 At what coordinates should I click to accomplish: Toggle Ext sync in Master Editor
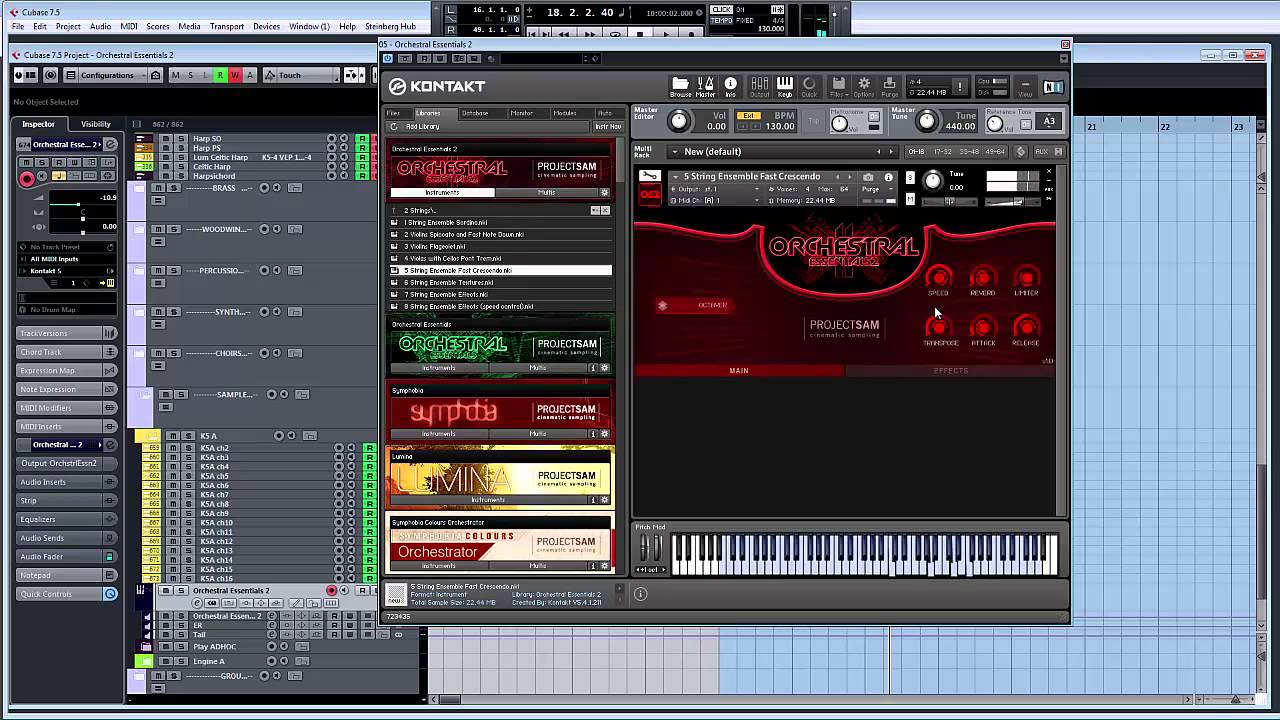click(748, 116)
